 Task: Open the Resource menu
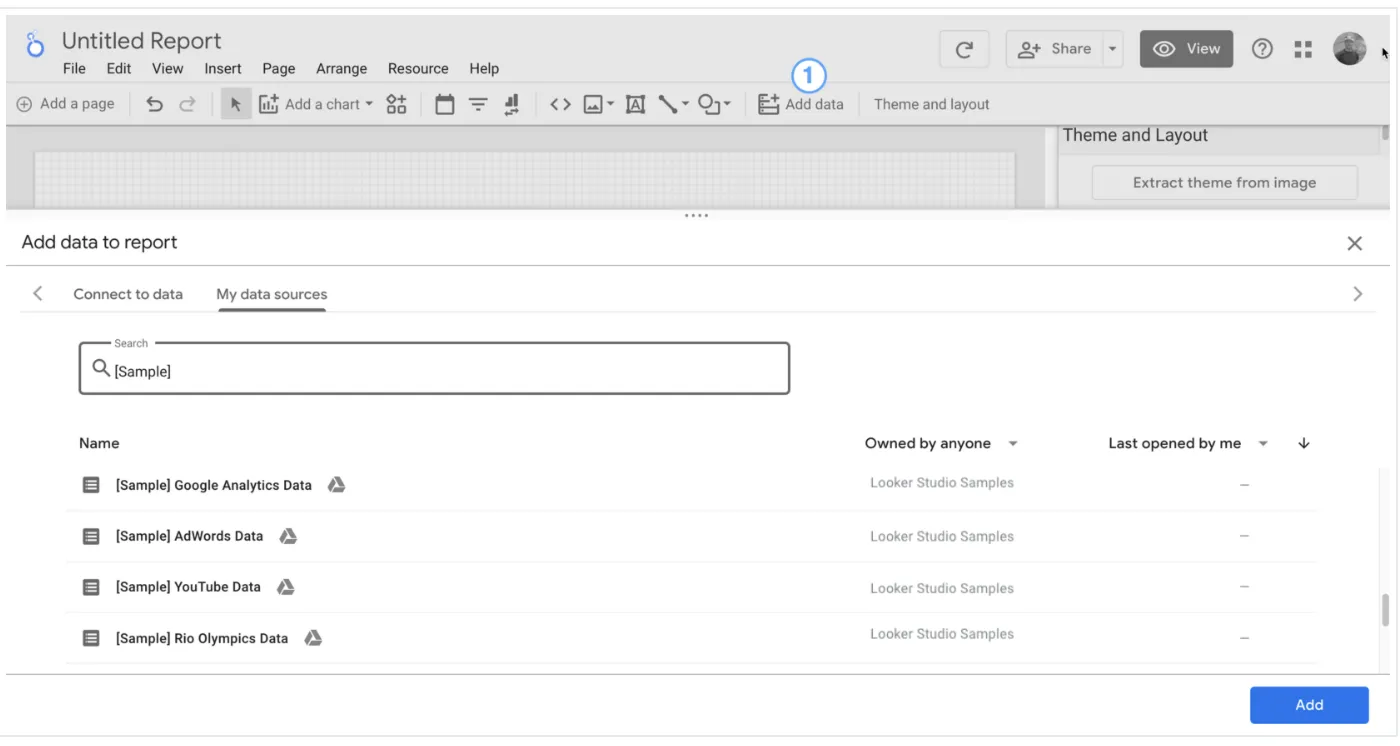coord(418,69)
